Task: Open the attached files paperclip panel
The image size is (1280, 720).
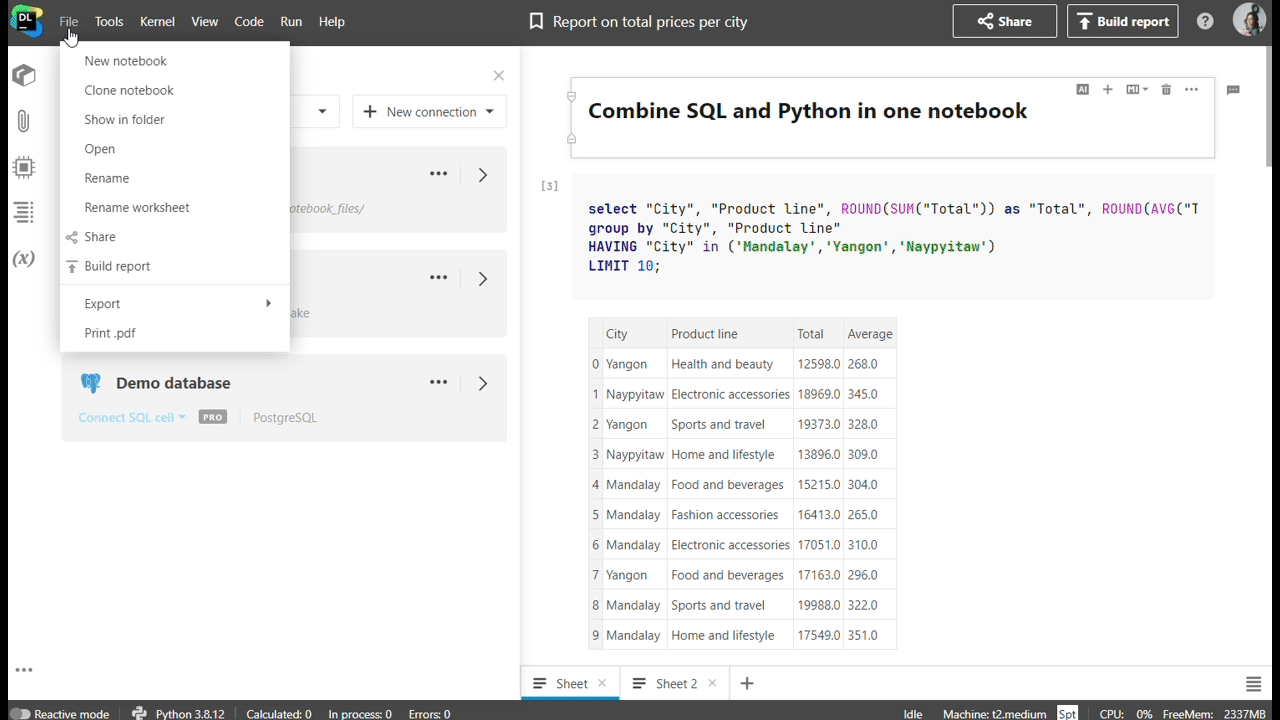Action: (23, 122)
